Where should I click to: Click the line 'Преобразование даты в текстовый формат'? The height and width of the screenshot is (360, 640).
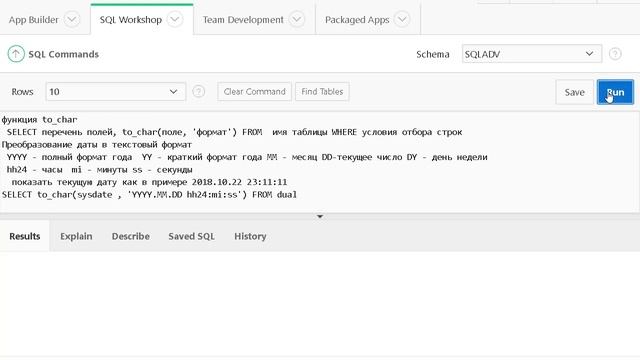coord(97,144)
